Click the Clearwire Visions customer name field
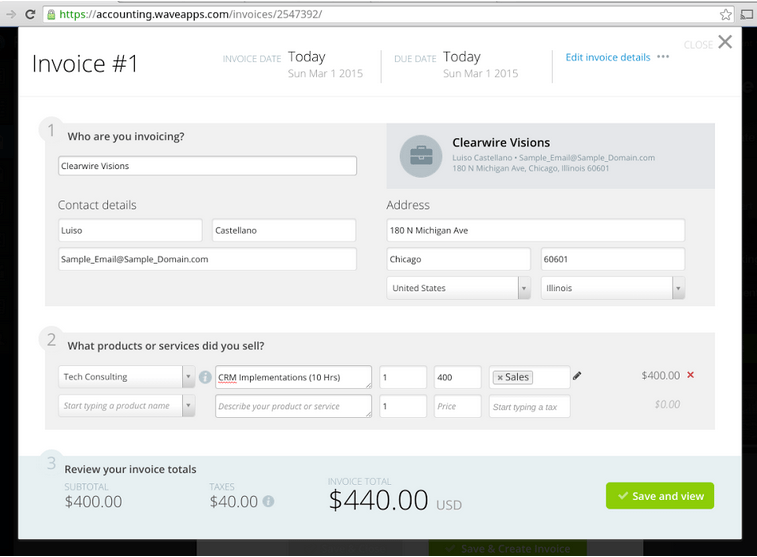This screenshot has height=557, width=757. (x=208, y=166)
